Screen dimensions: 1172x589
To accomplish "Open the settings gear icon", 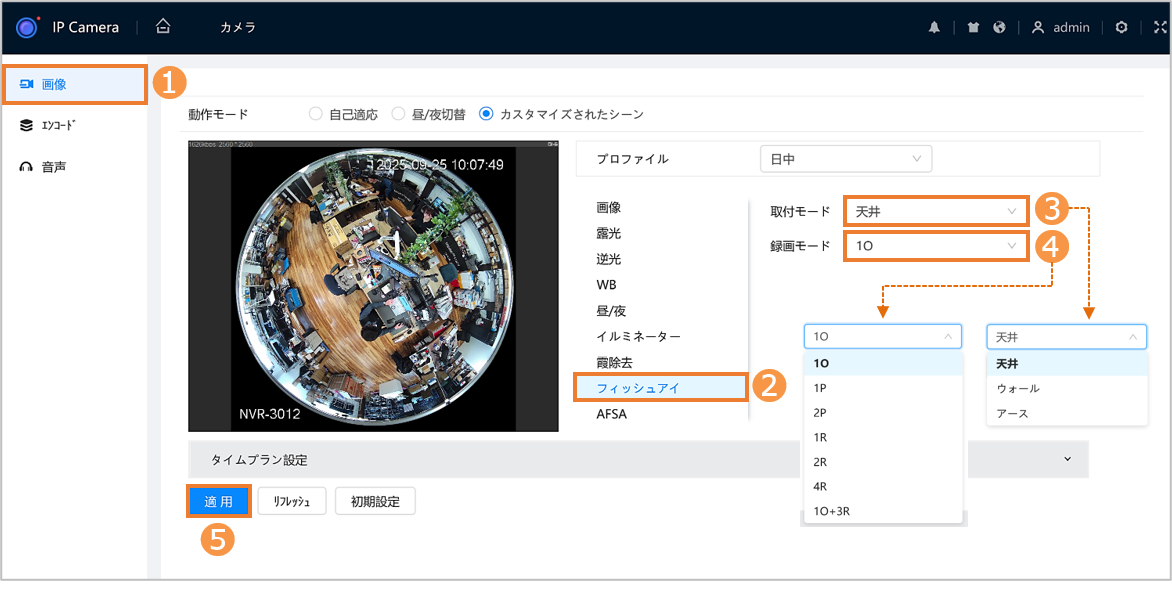I will pos(1121,28).
